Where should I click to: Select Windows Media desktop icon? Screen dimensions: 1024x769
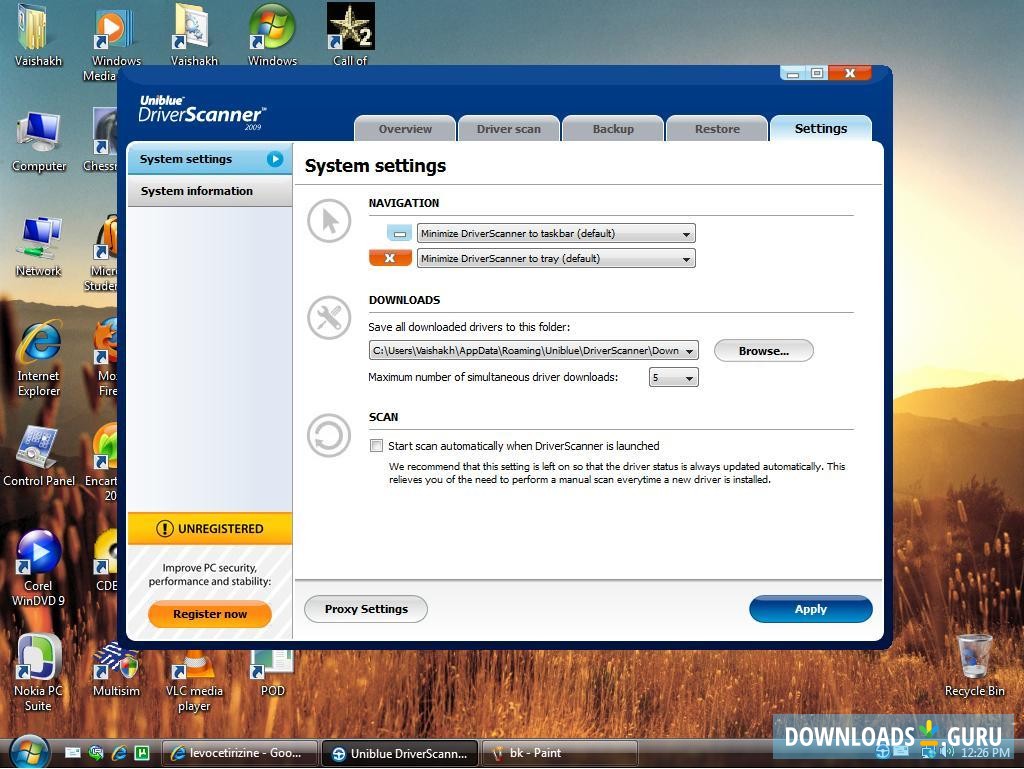pos(114,42)
